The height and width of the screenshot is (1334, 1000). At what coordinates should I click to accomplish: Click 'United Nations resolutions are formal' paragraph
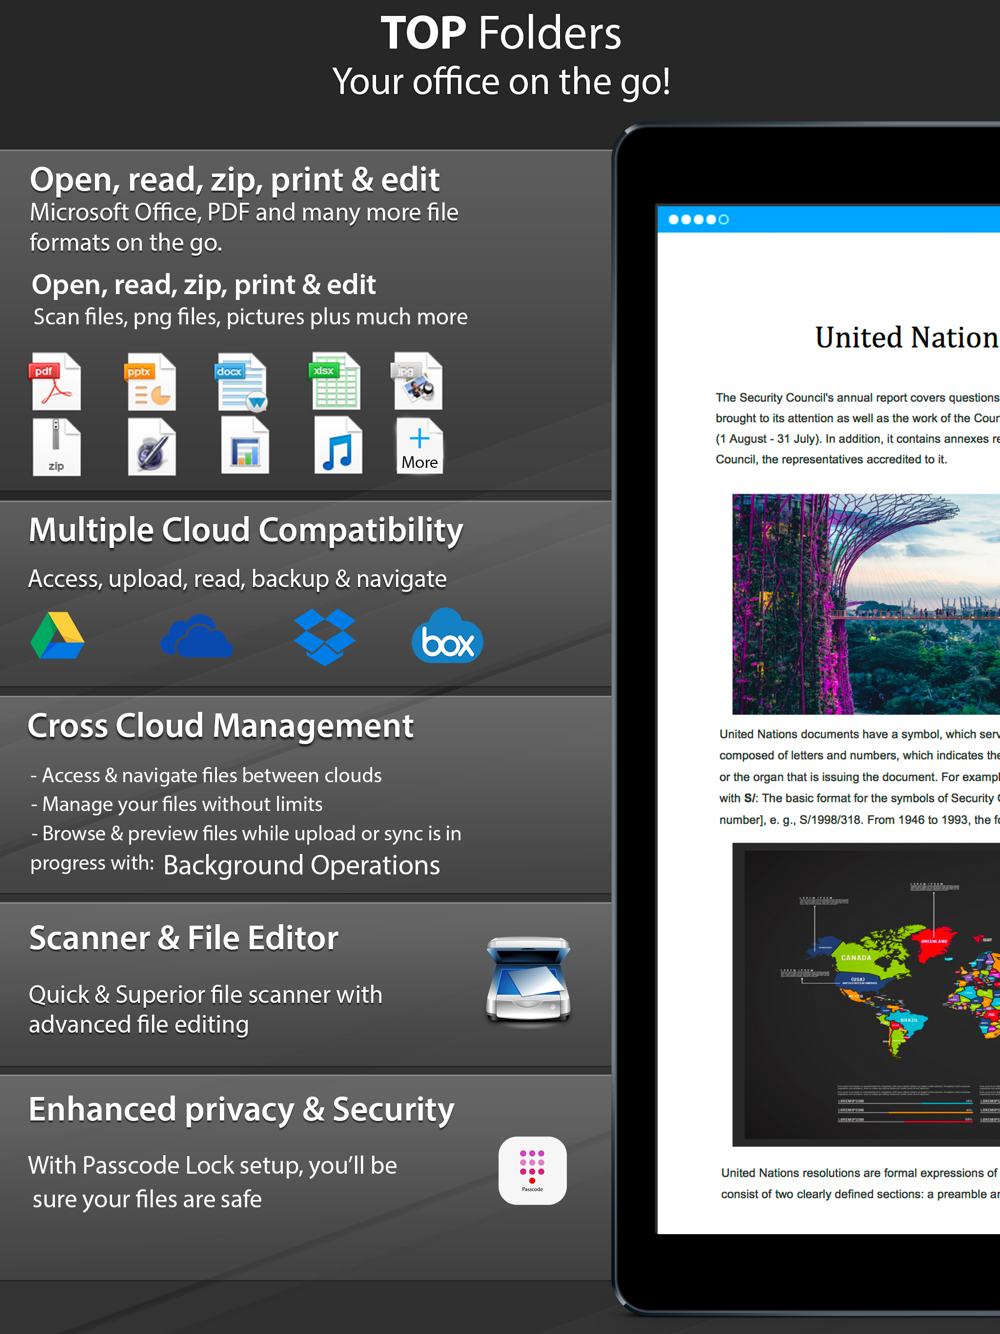coord(860,1183)
